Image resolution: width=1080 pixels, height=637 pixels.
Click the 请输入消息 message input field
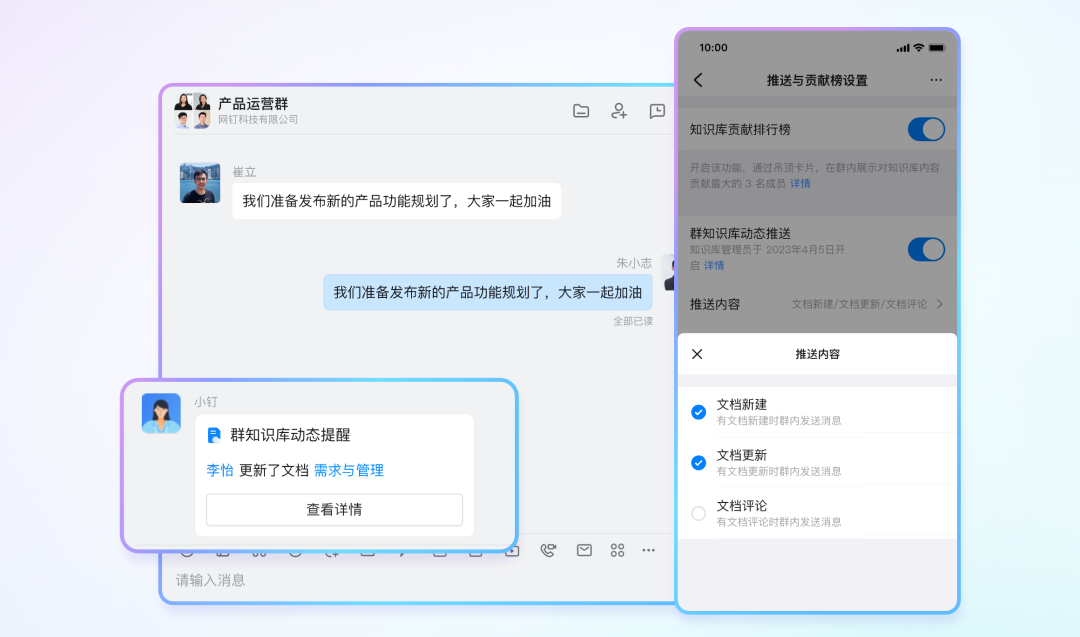pos(400,580)
